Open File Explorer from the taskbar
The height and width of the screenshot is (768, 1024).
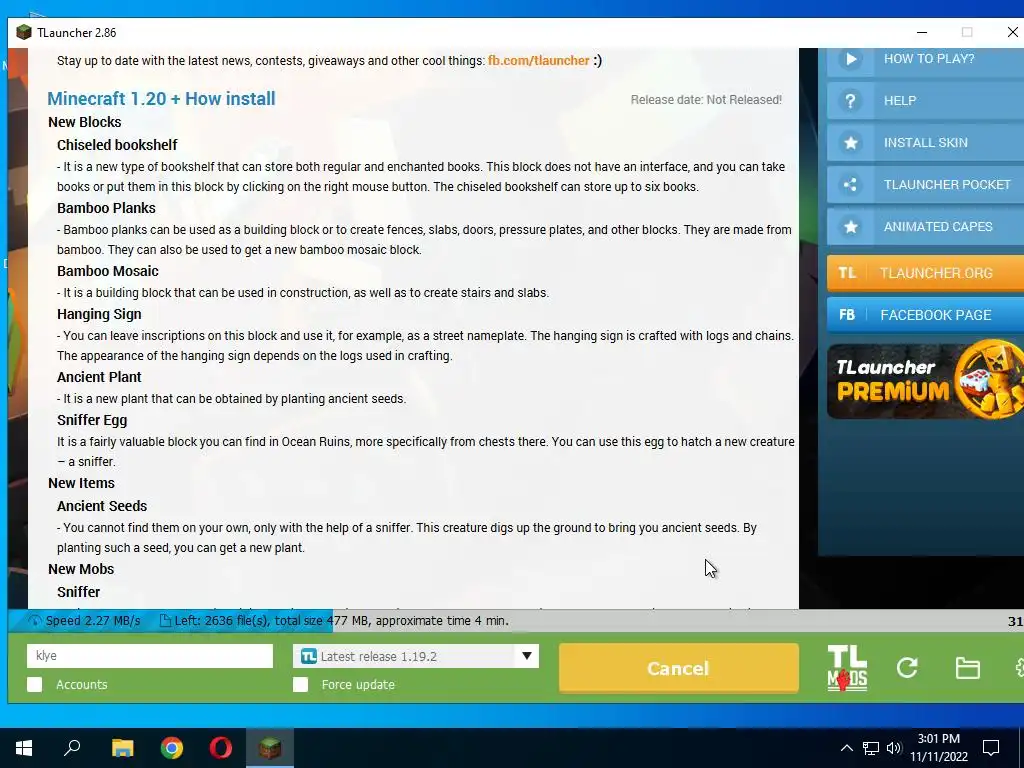click(x=122, y=748)
